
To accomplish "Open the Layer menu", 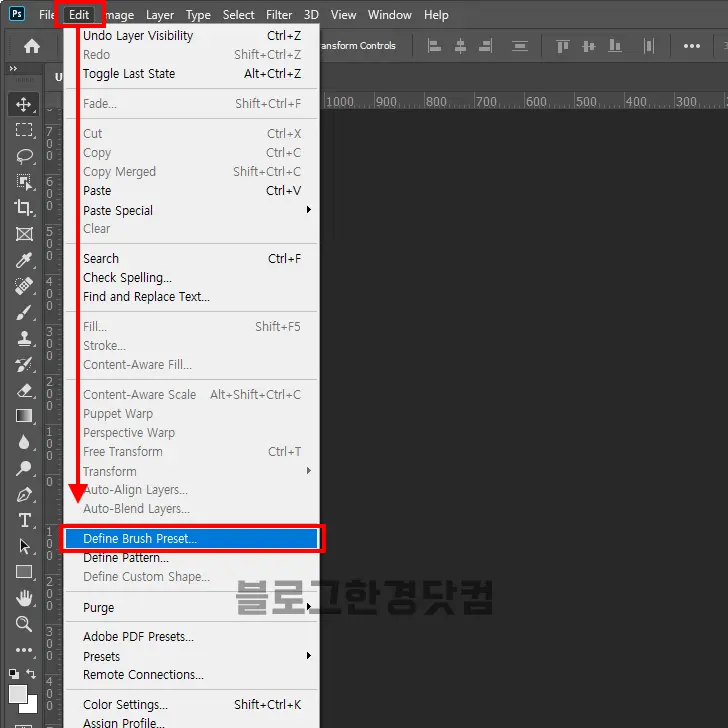I will coord(160,15).
